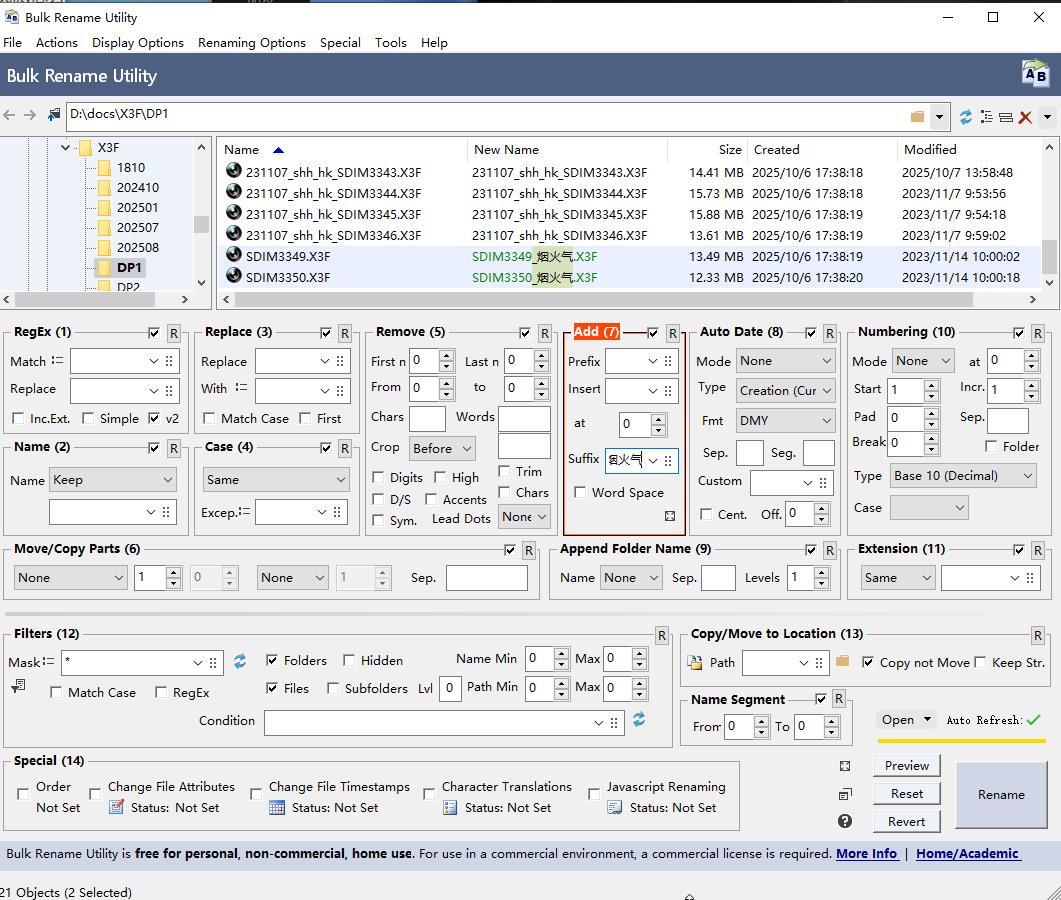Toggle the Copy not Move checkbox
The image size is (1061, 900).
[x=868, y=662]
